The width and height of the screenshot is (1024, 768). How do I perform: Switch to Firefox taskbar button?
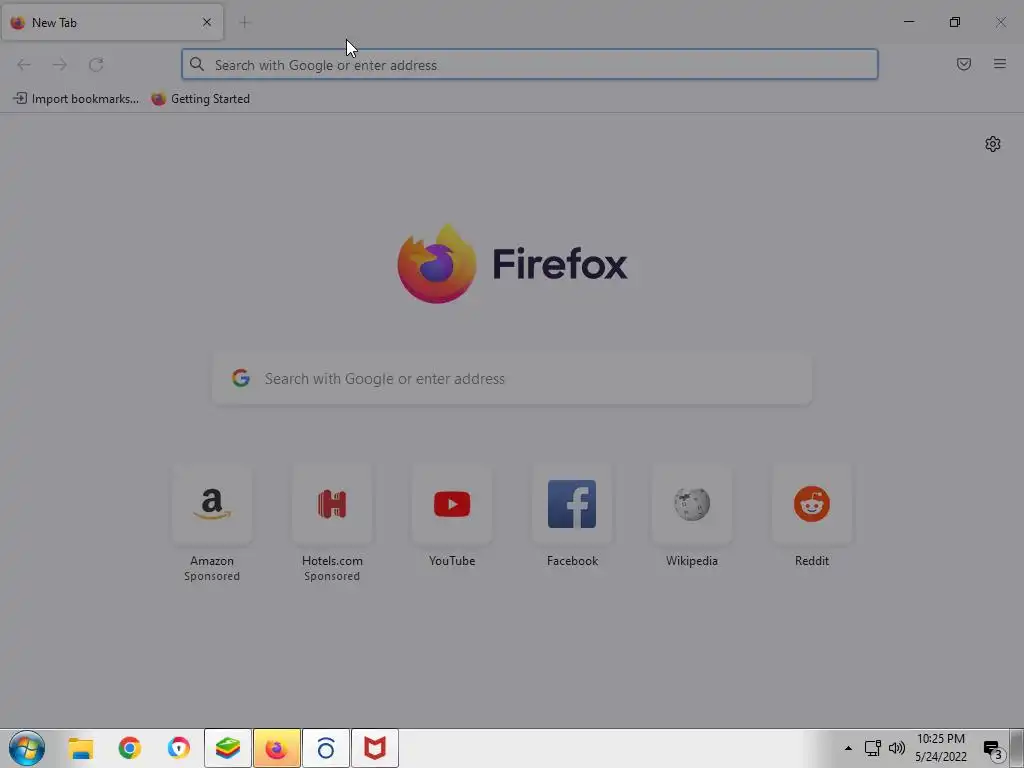[277, 748]
